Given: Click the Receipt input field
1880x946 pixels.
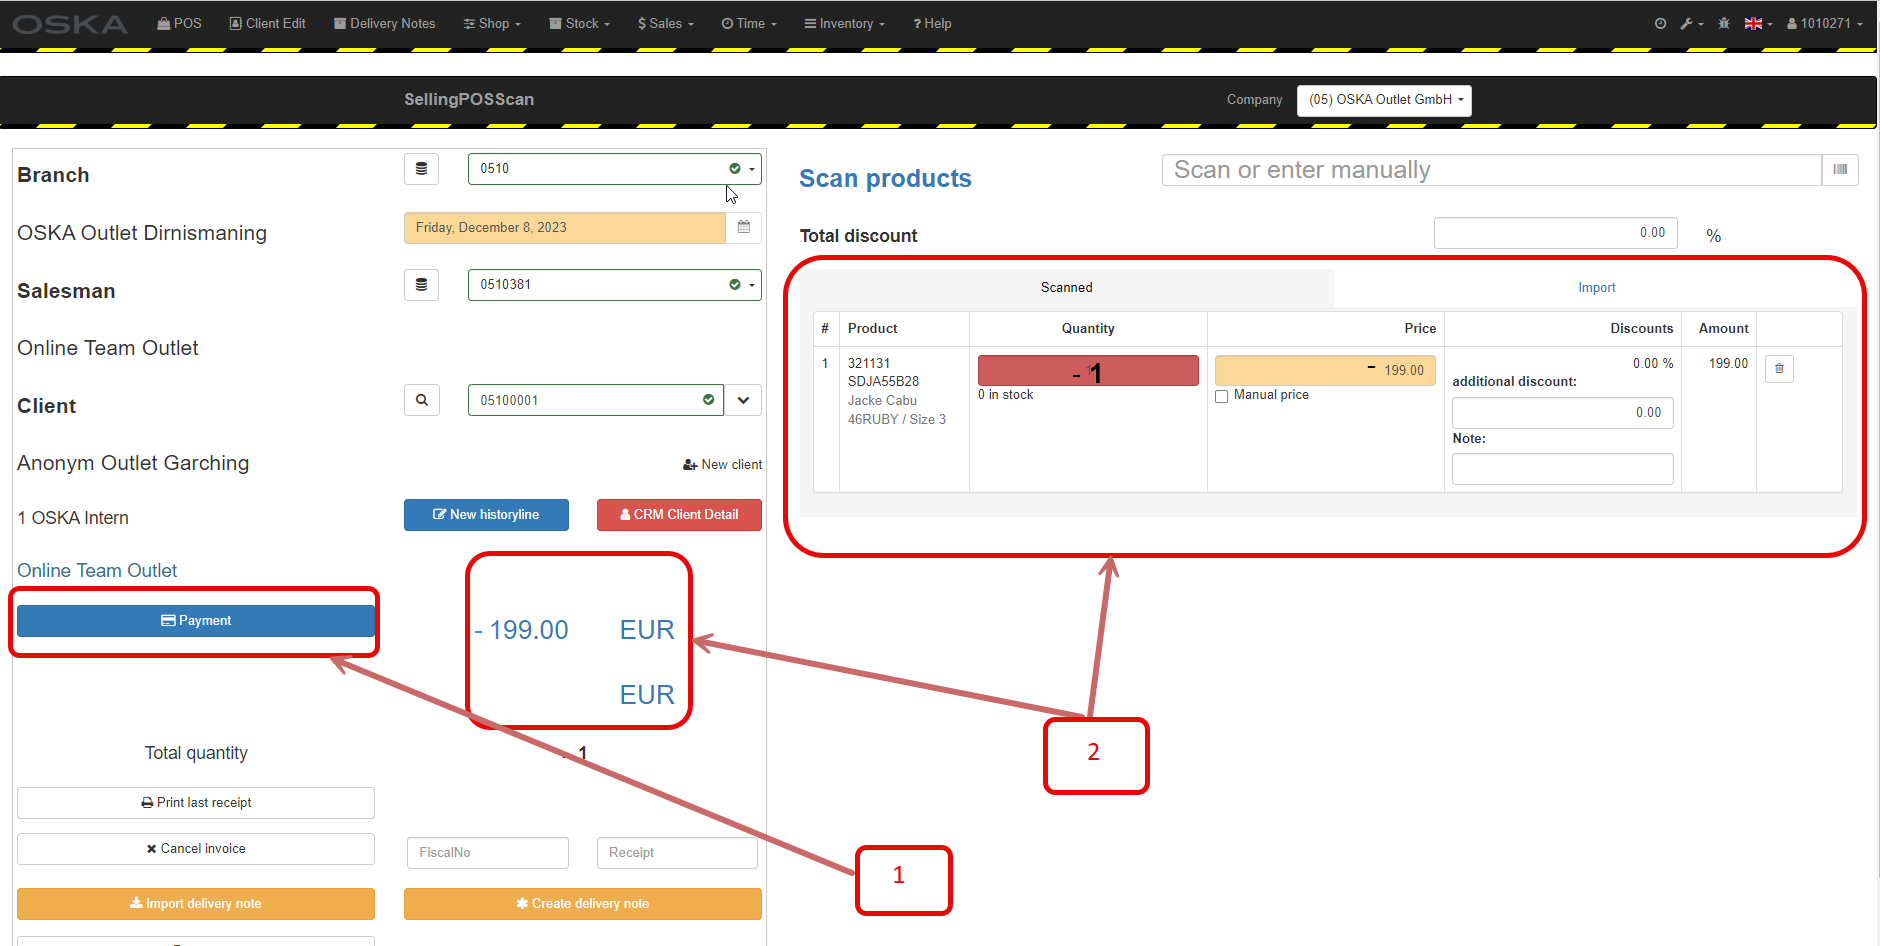Looking at the screenshot, I should coord(677,853).
